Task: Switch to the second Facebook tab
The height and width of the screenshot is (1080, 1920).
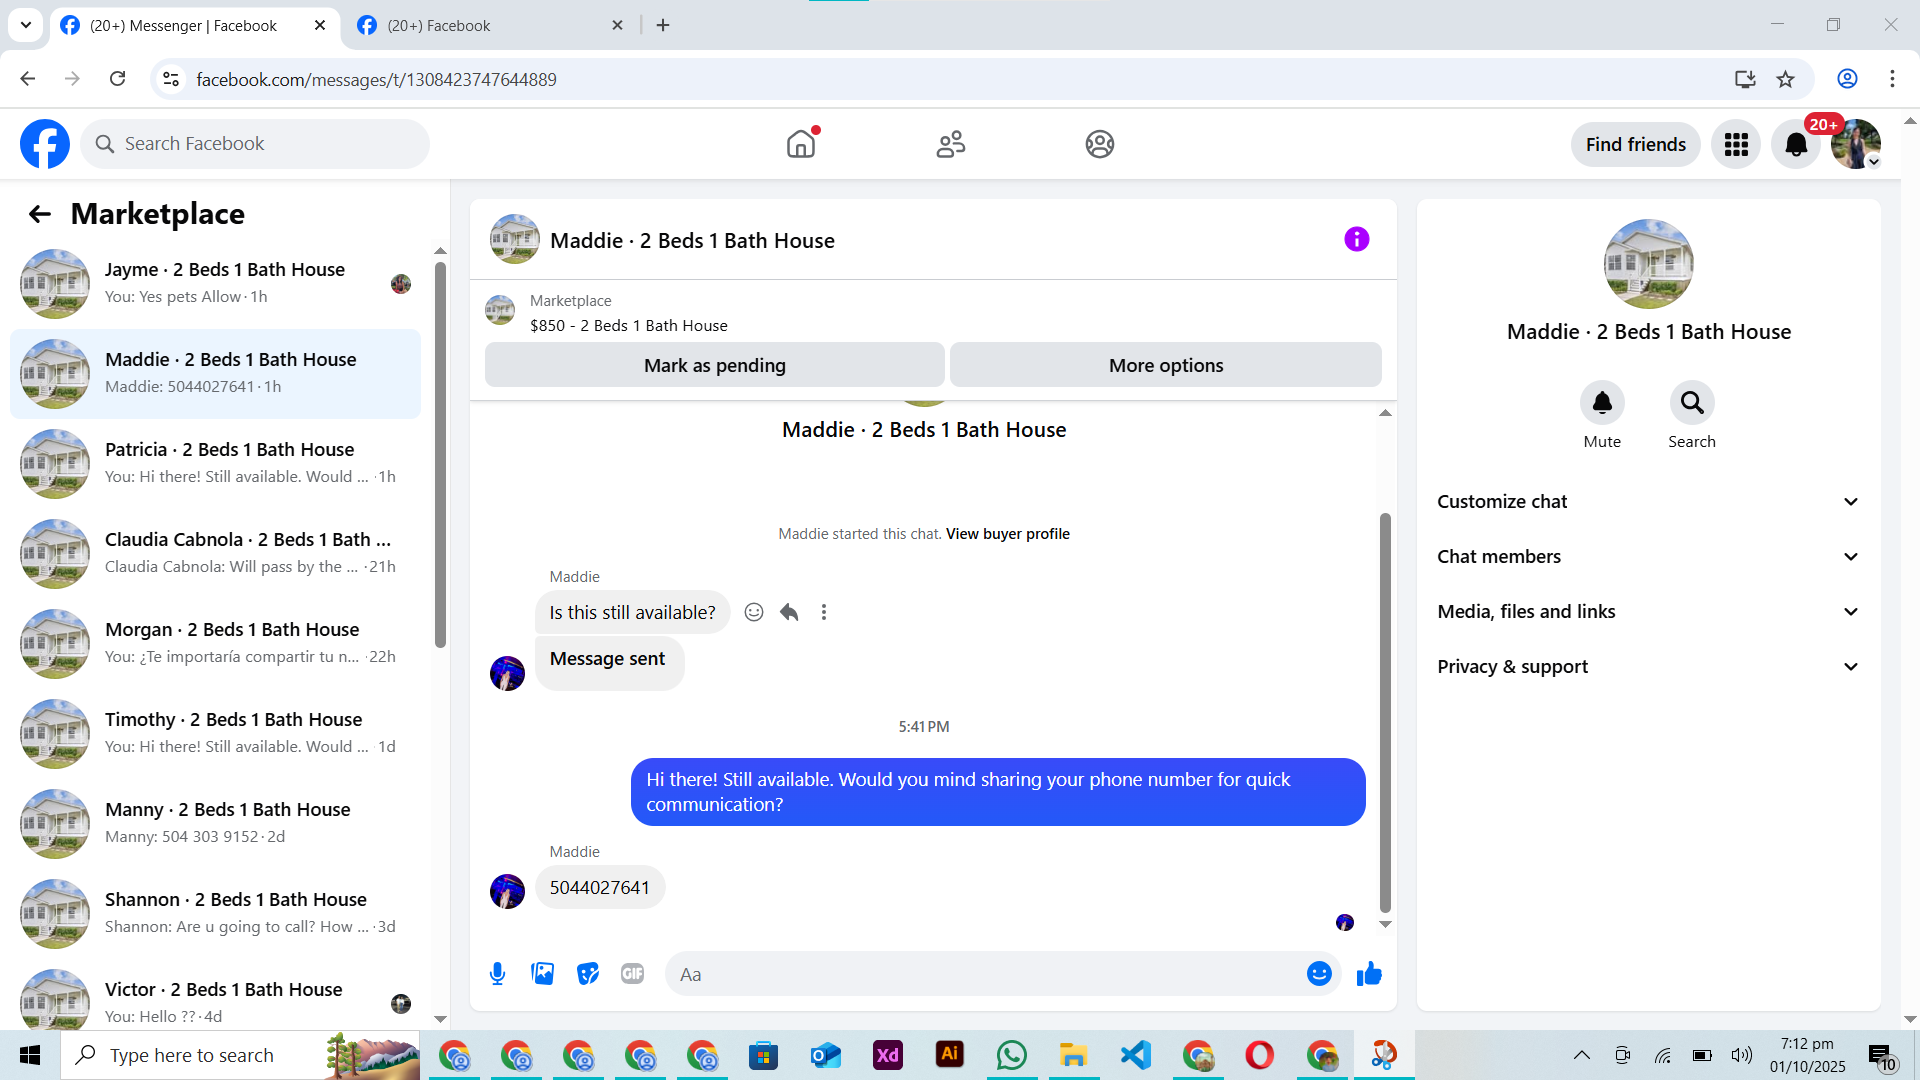Action: pos(490,25)
